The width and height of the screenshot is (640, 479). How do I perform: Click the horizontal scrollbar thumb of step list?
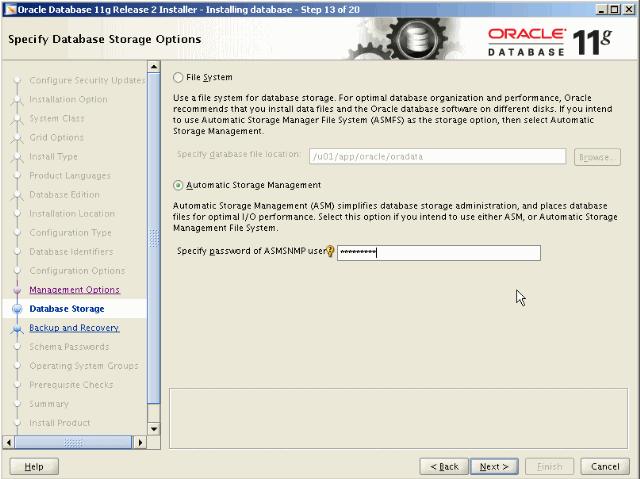pos(73,442)
